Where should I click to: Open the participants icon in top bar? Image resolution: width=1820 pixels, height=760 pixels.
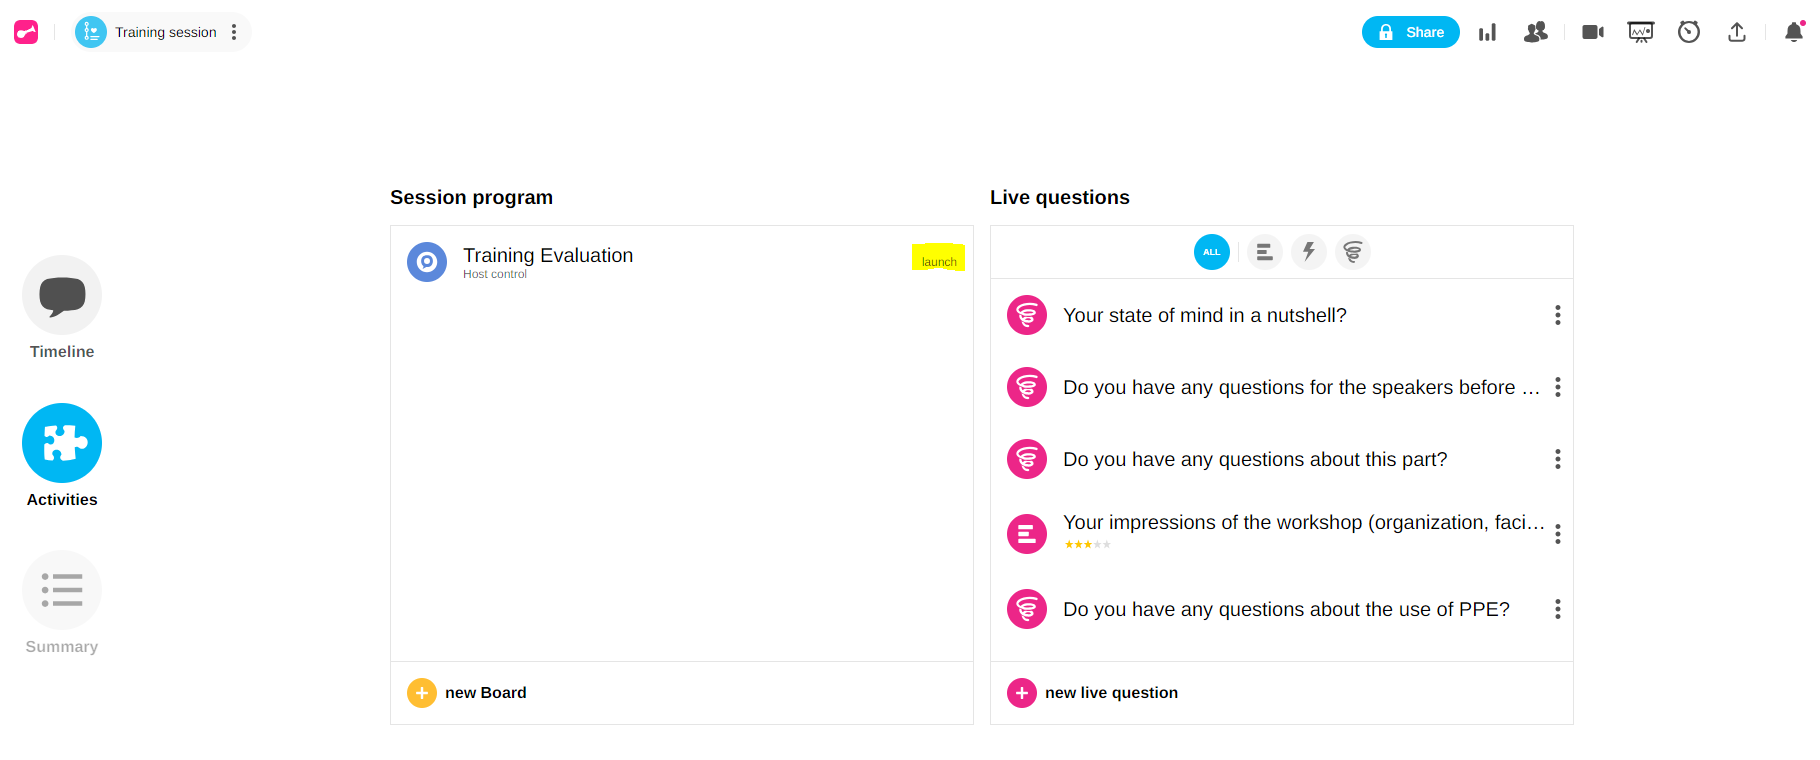tap(1535, 32)
